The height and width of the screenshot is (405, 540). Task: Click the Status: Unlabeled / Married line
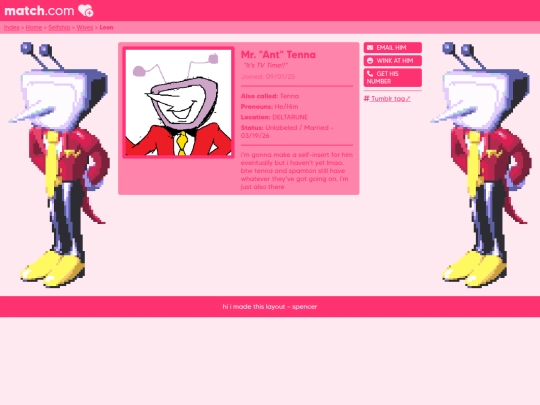pyautogui.click(x=287, y=132)
